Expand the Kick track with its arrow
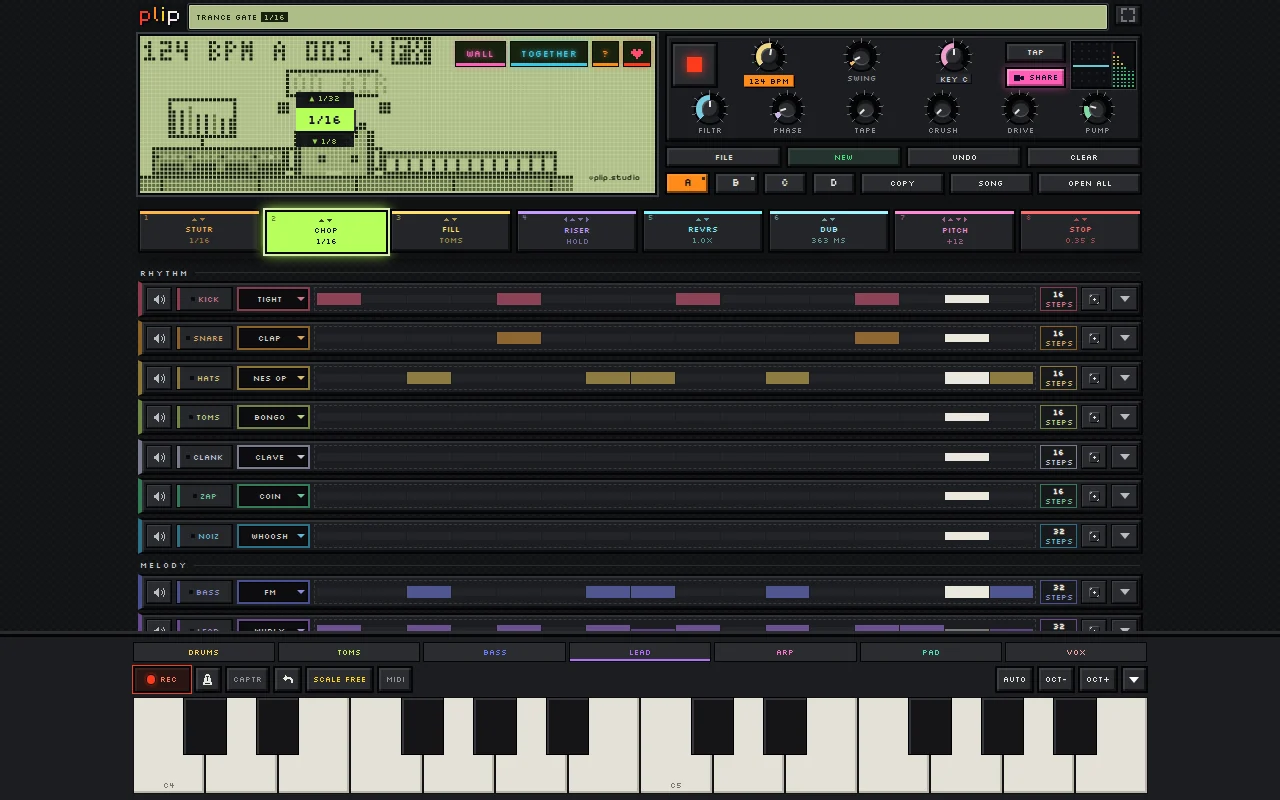 (1124, 299)
